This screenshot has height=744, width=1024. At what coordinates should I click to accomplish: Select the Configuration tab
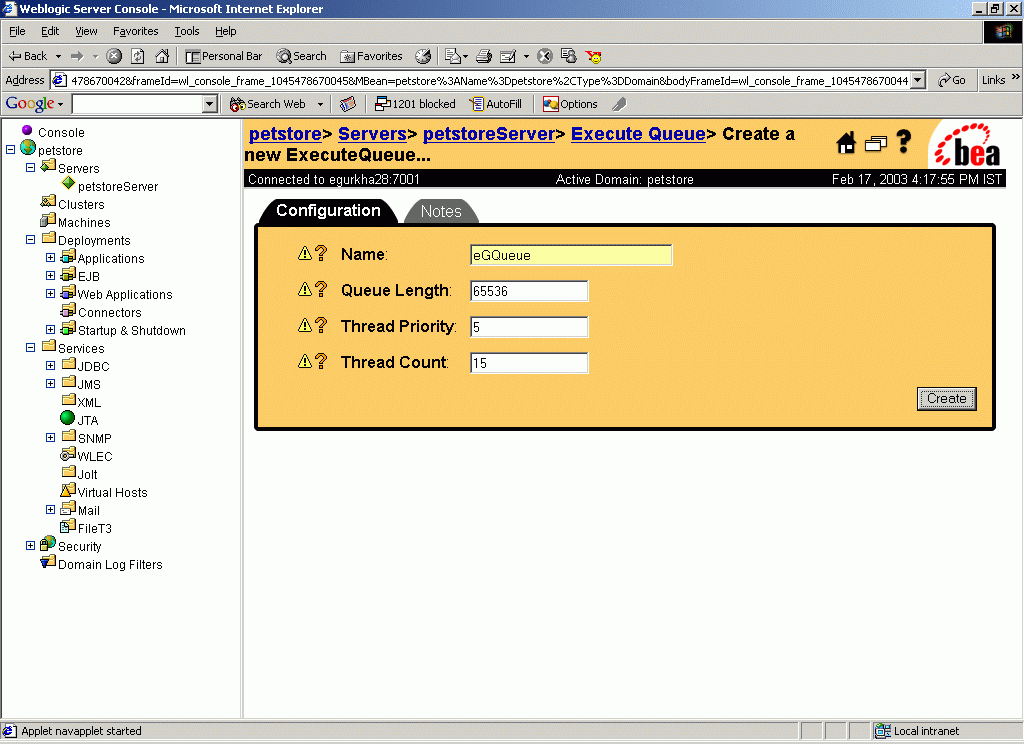pos(328,210)
